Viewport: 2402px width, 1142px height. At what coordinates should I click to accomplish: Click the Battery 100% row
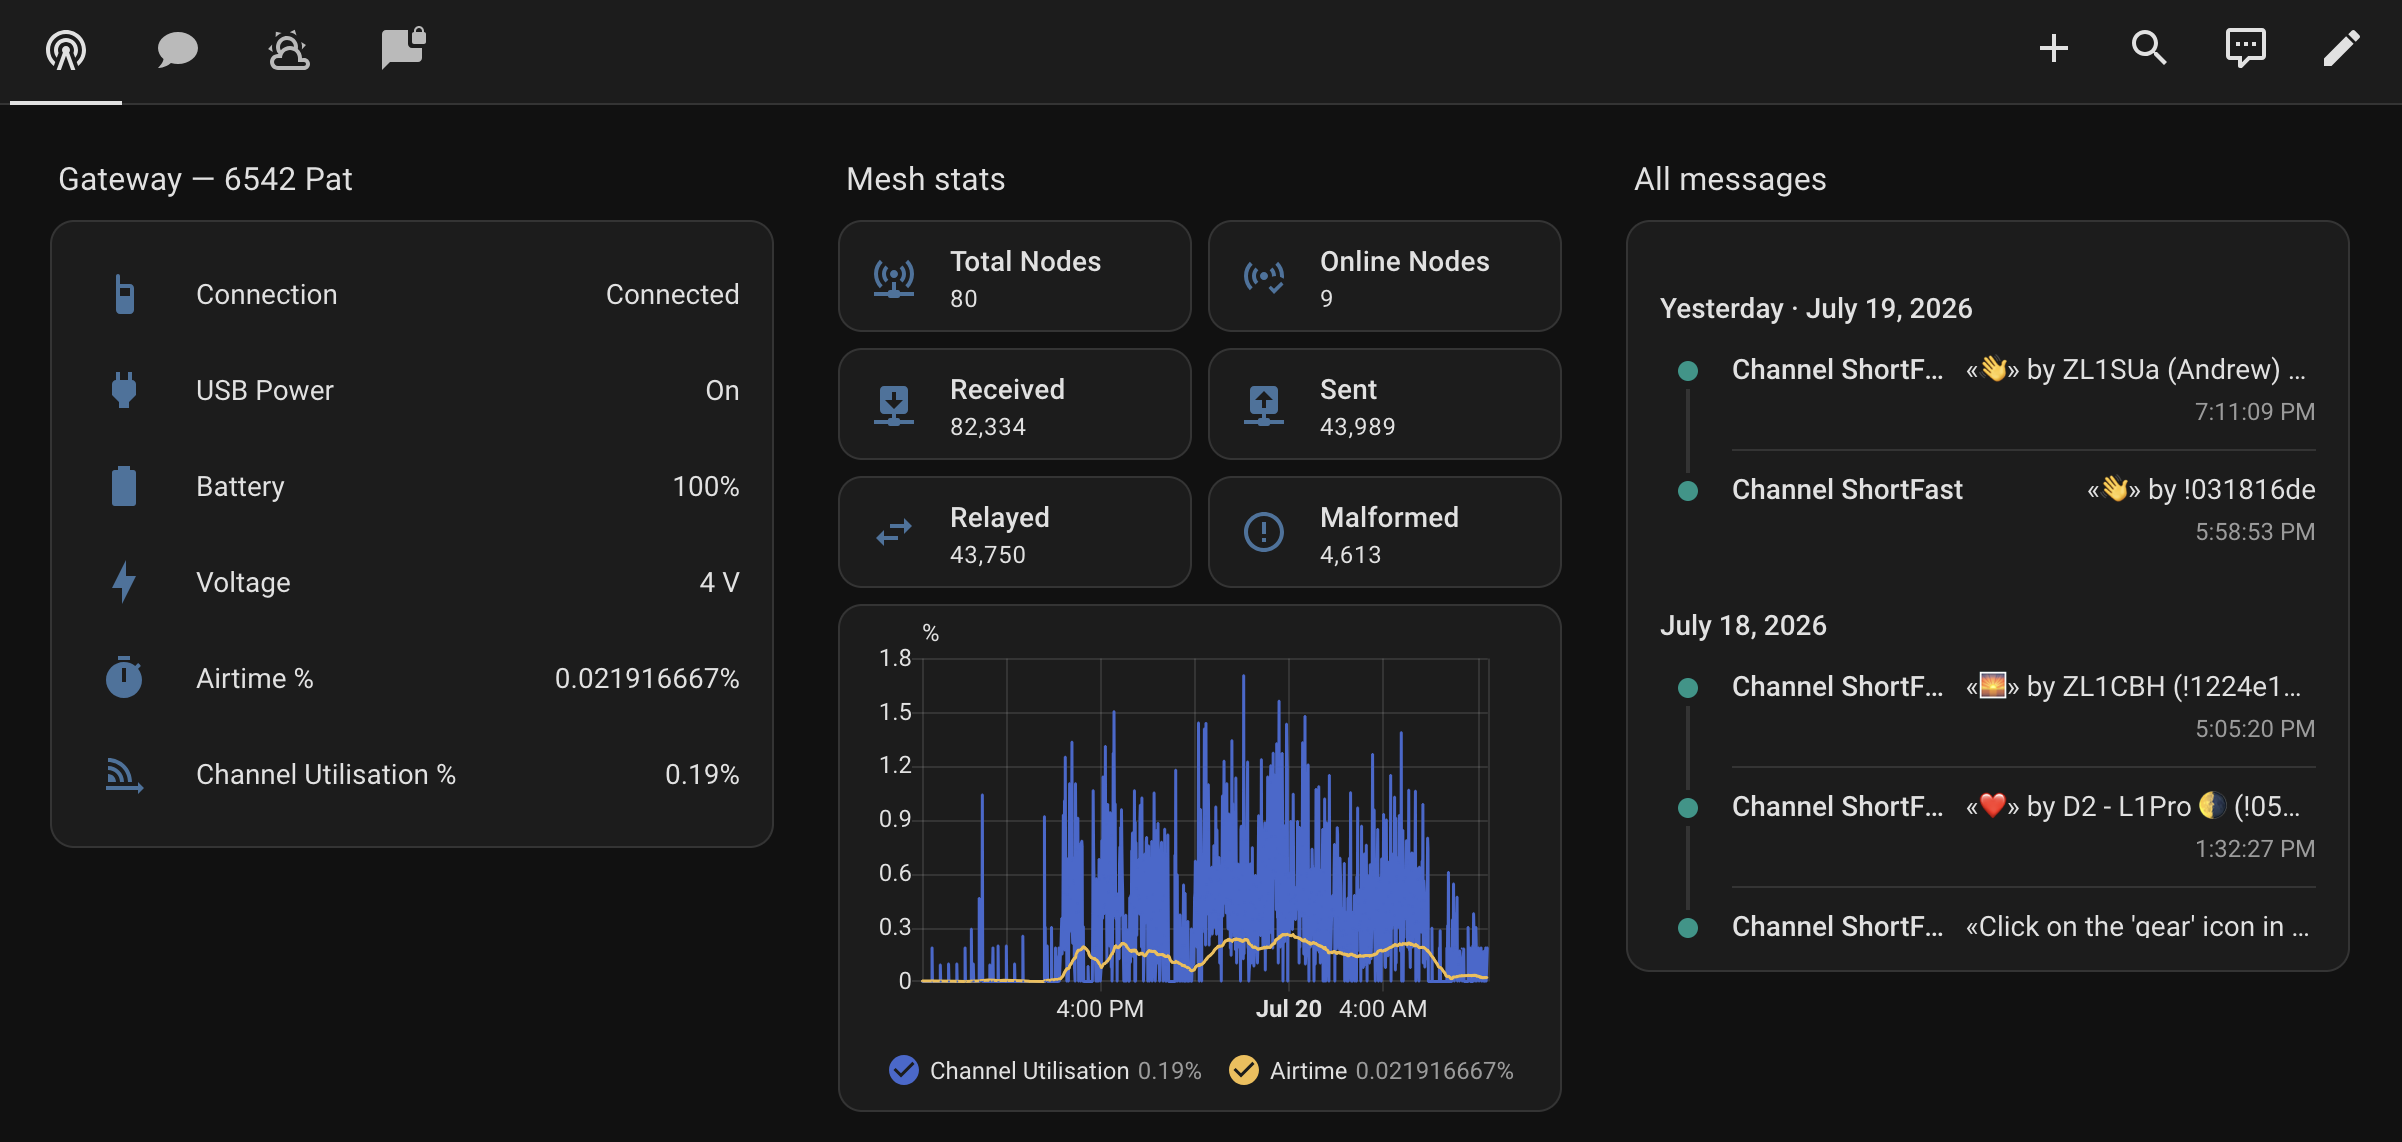(x=412, y=486)
